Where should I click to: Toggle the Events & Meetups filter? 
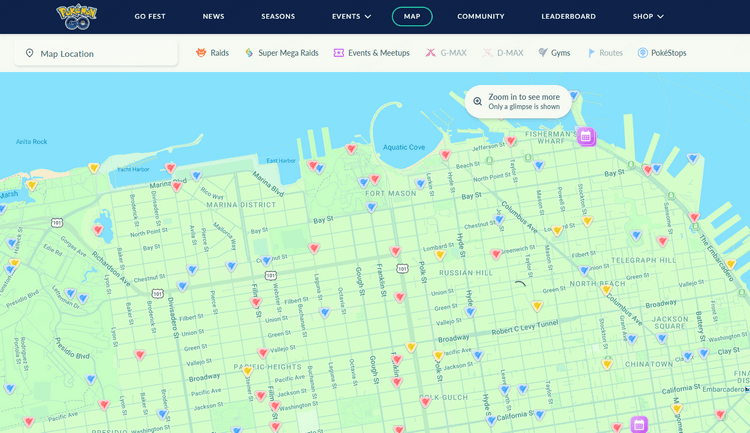click(371, 53)
